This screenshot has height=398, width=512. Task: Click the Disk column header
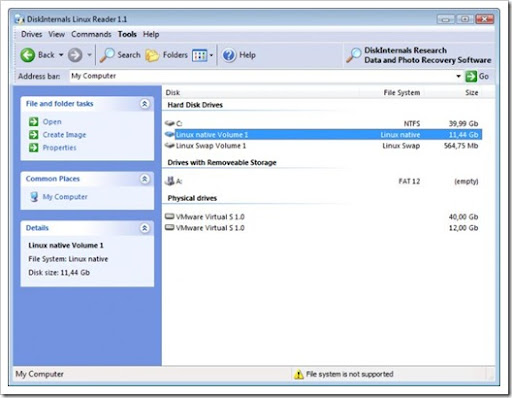click(x=173, y=93)
